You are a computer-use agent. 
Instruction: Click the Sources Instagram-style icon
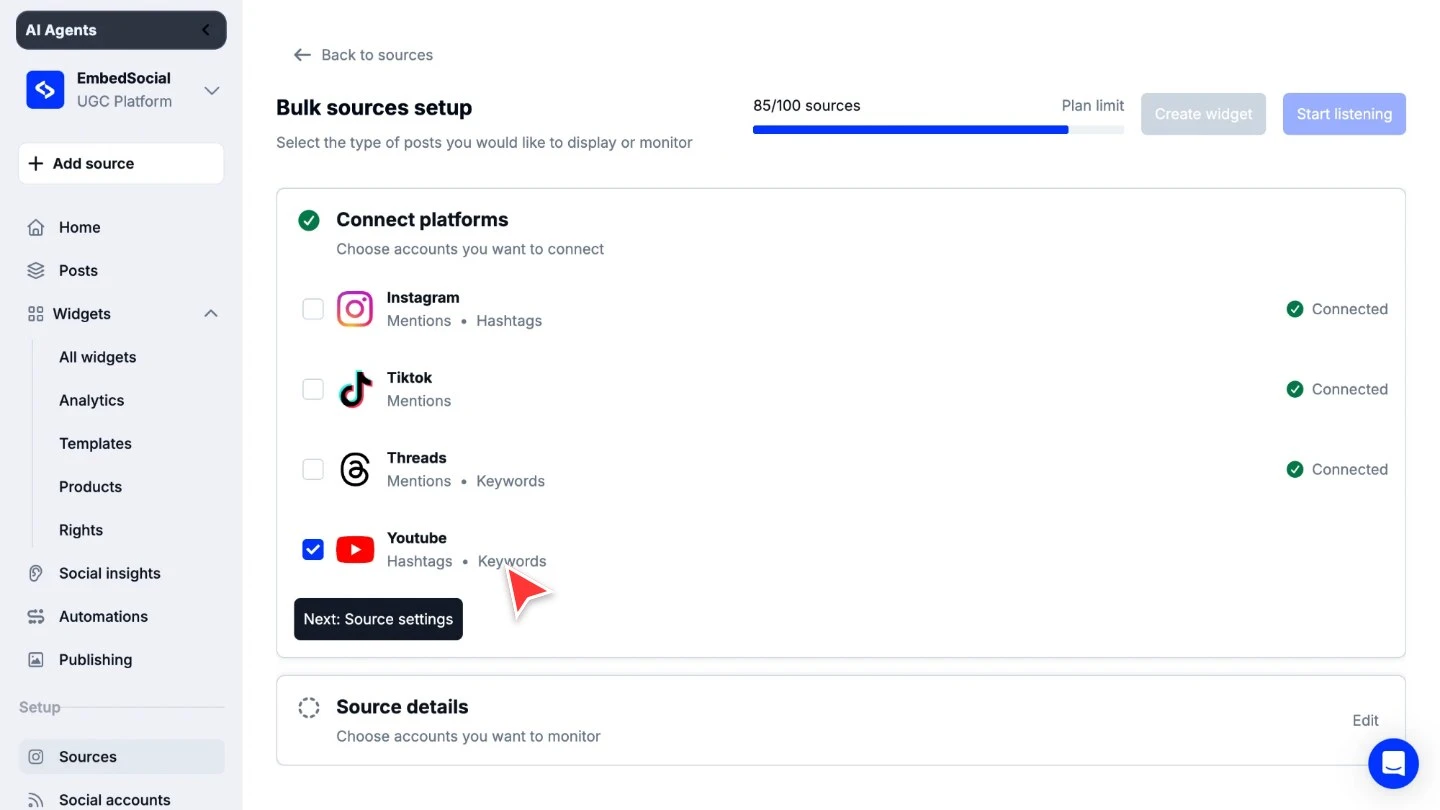(x=36, y=757)
